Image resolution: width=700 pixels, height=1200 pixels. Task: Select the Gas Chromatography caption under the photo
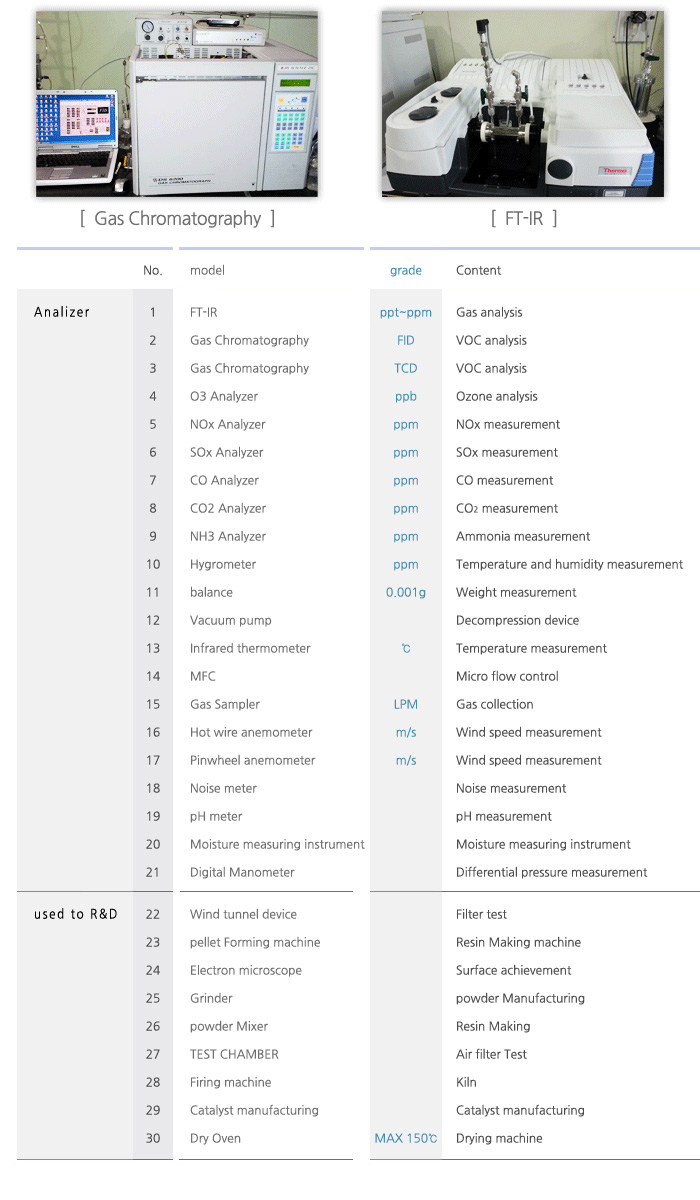pos(177,218)
